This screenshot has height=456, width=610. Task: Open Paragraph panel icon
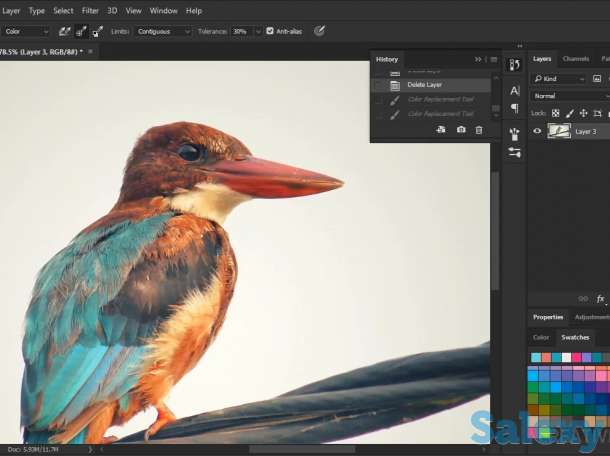514,108
